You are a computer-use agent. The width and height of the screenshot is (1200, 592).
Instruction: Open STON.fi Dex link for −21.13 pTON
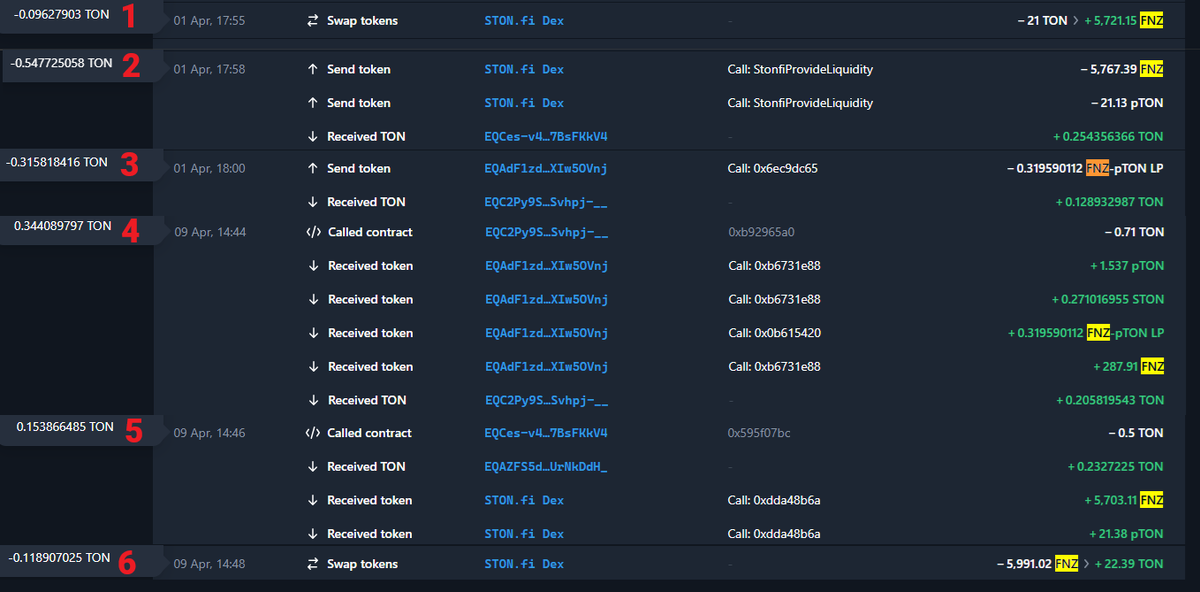pos(524,103)
